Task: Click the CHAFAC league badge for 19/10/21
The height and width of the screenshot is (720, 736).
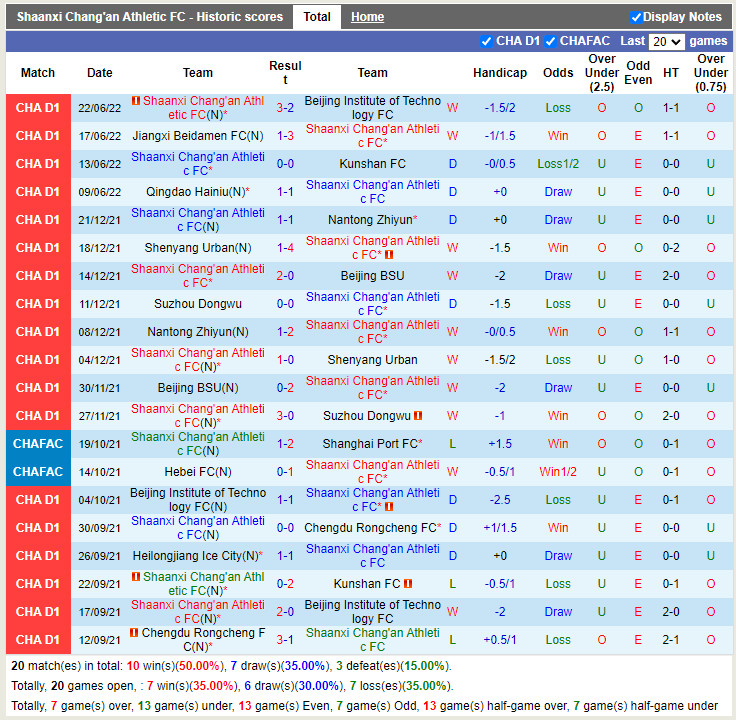Action: coord(38,444)
